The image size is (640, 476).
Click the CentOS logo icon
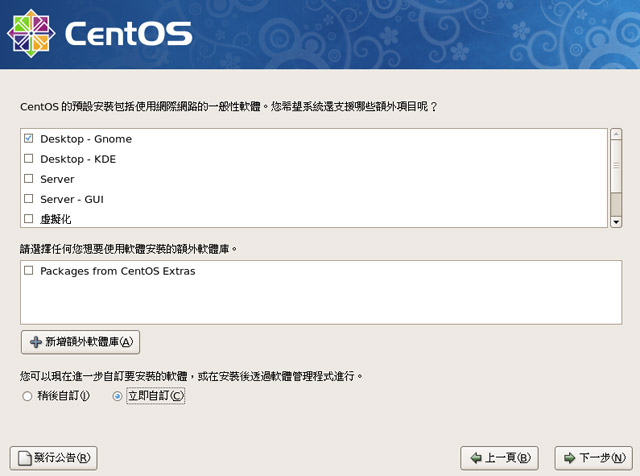tap(31, 33)
